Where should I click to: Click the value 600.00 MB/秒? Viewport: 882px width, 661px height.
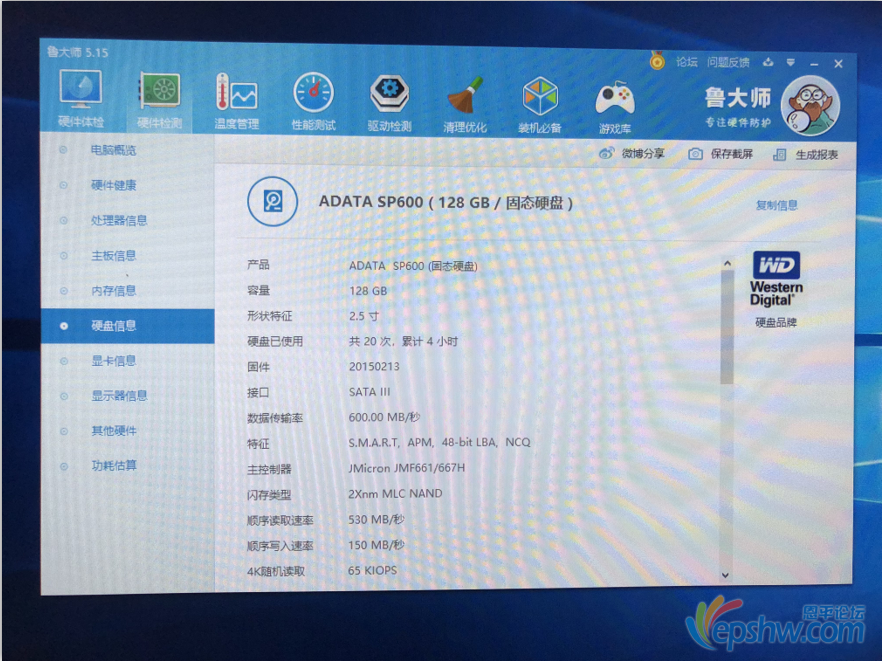[384, 417]
